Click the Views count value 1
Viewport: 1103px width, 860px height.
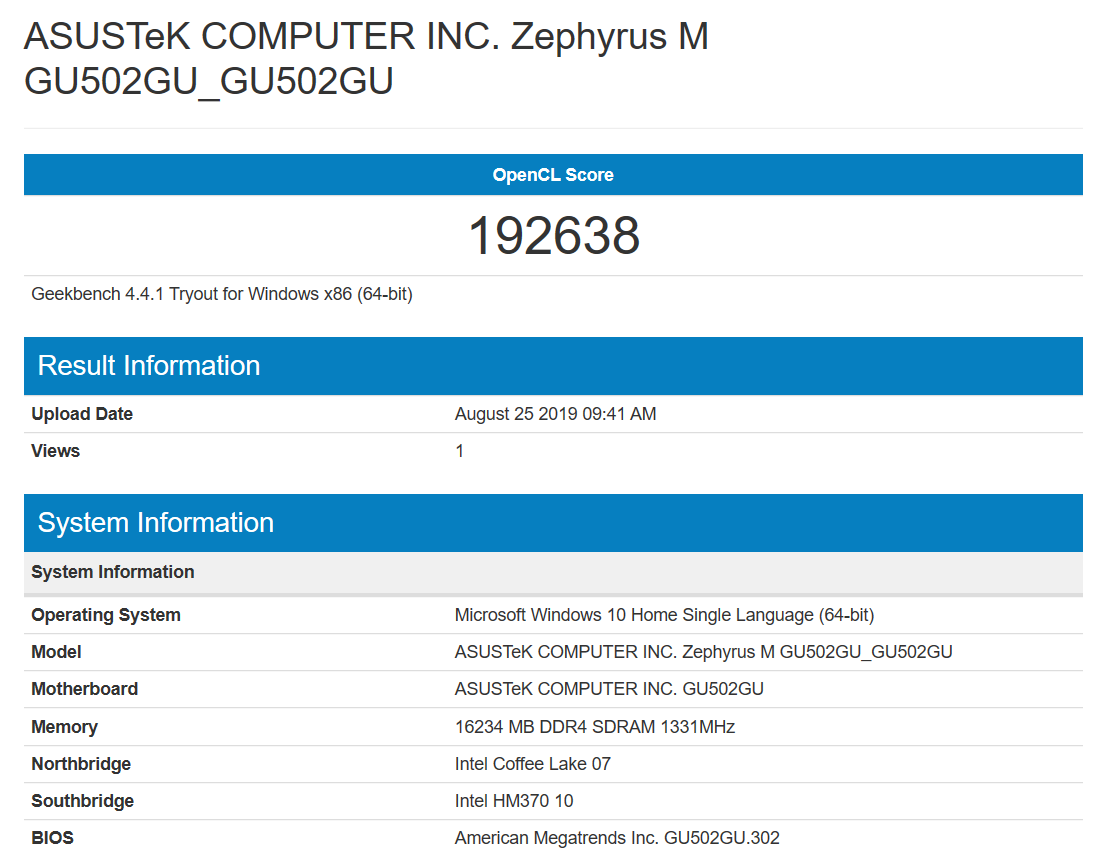(459, 451)
